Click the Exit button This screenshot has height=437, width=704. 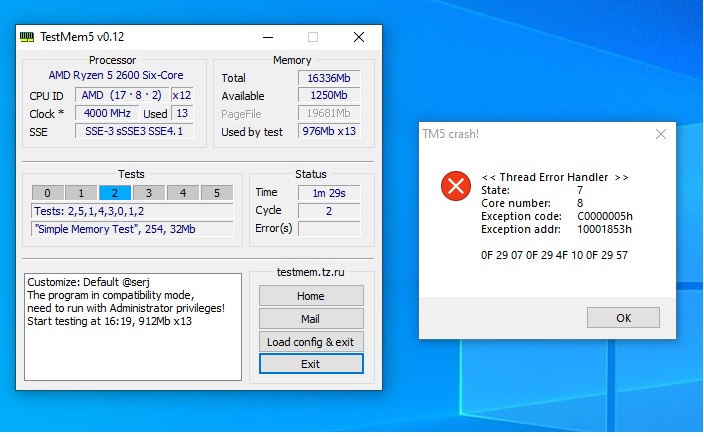click(x=311, y=364)
